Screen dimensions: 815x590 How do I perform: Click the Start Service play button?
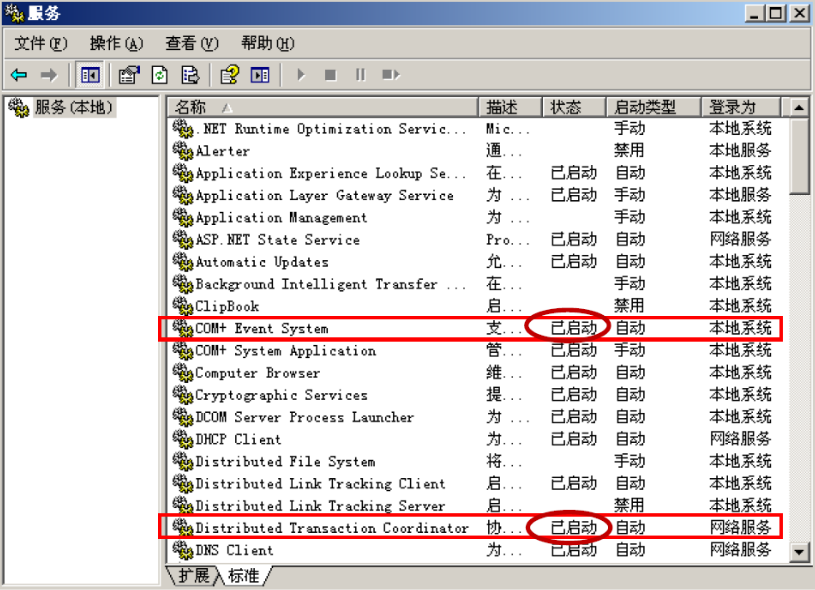coord(301,75)
